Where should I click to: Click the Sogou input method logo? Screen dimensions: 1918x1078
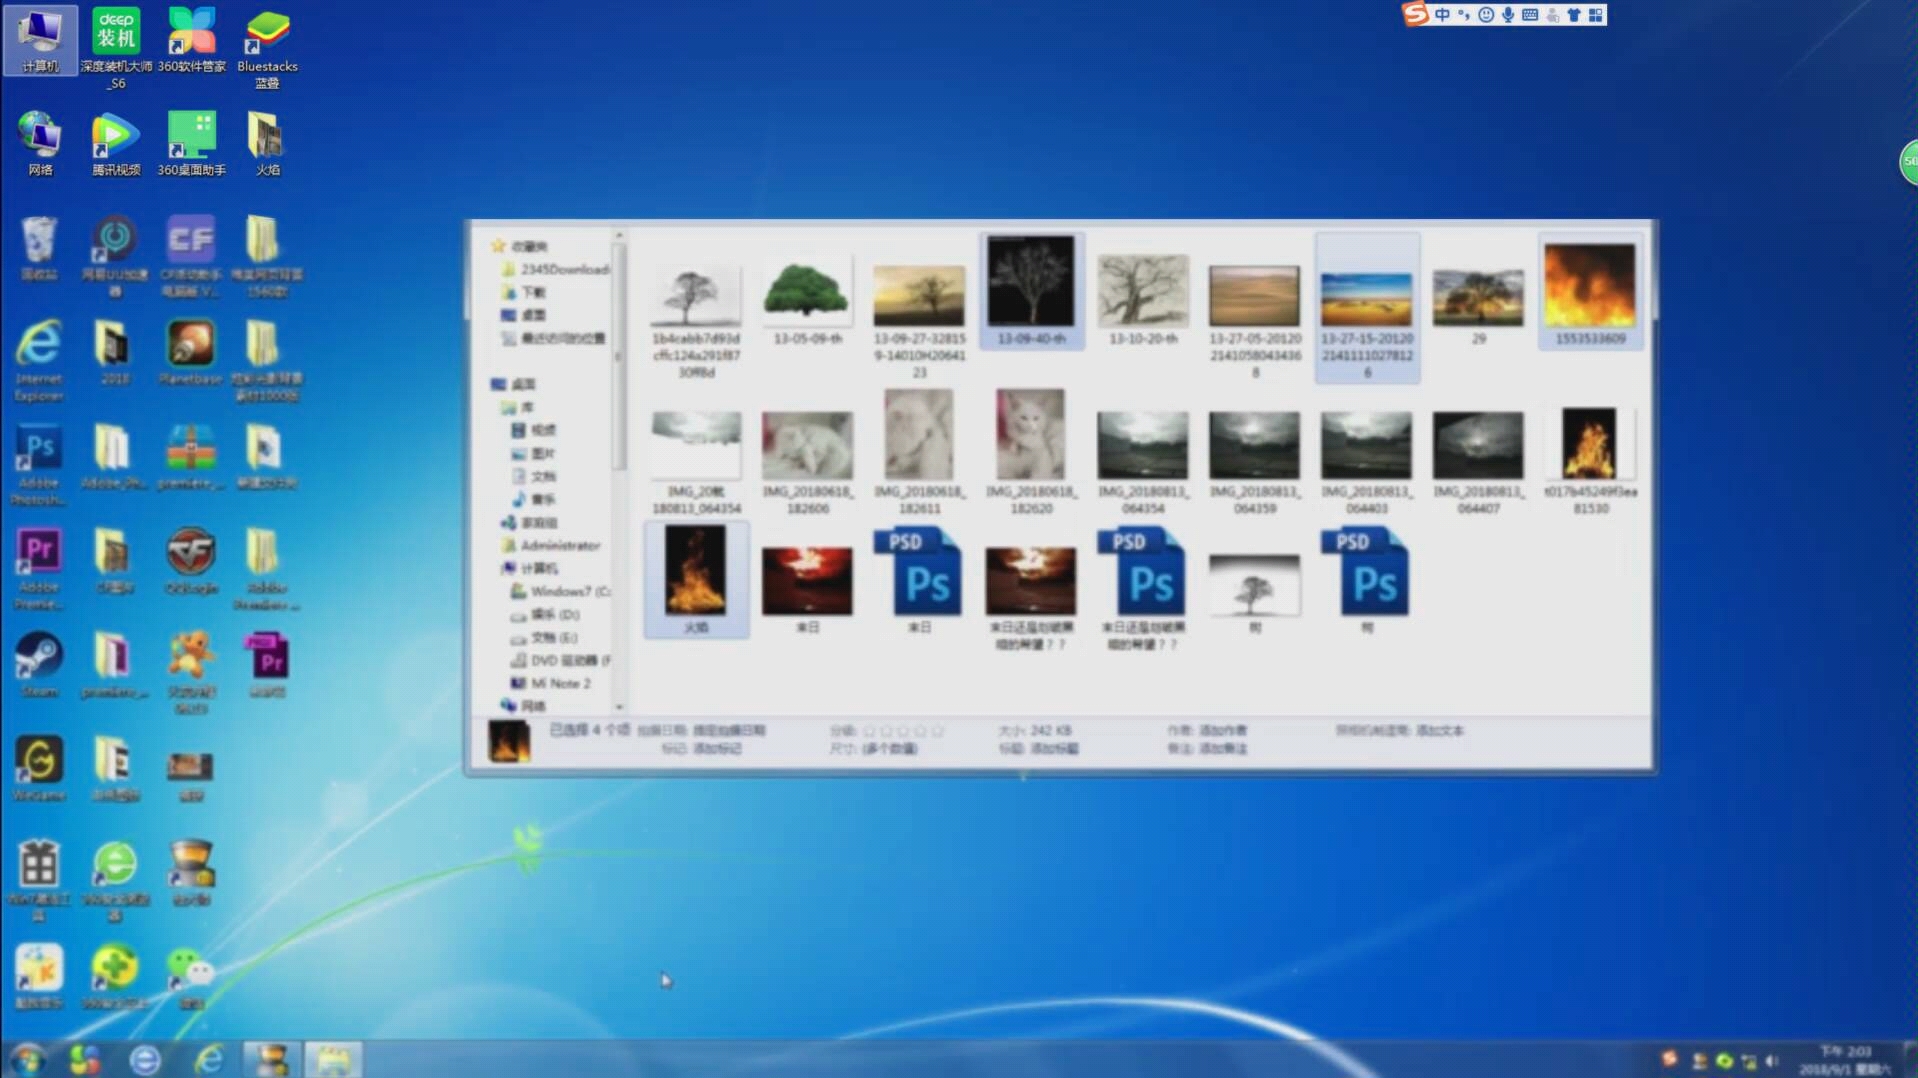point(1415,14)
